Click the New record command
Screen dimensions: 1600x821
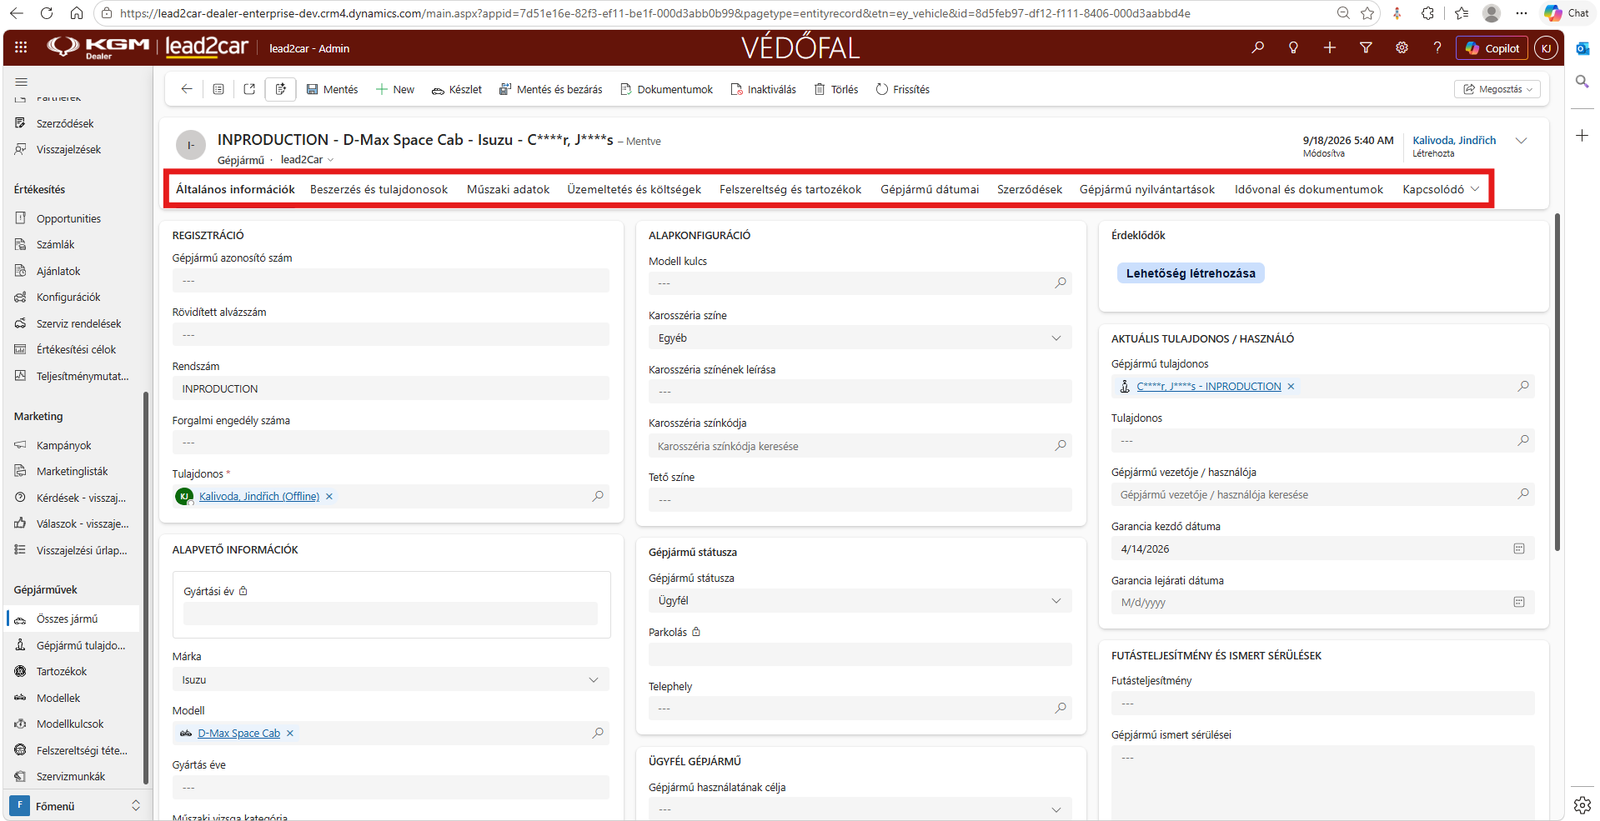[x=395, y=89]
